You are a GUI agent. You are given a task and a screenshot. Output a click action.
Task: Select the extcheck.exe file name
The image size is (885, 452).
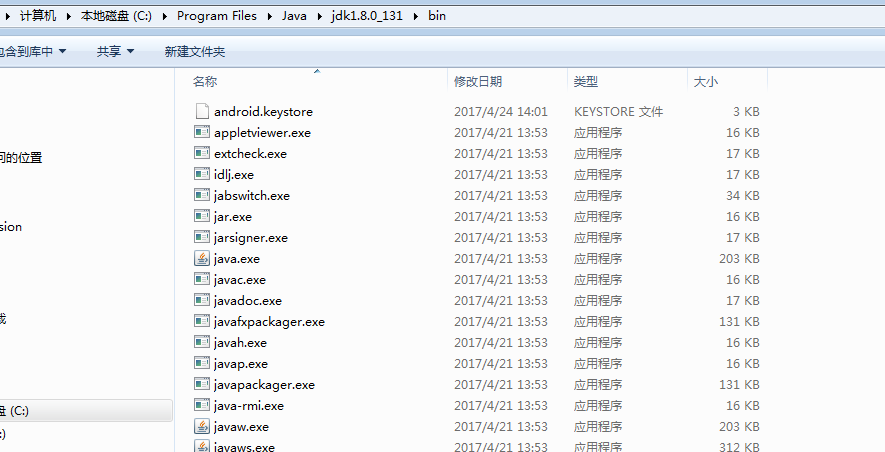[250, 153]
